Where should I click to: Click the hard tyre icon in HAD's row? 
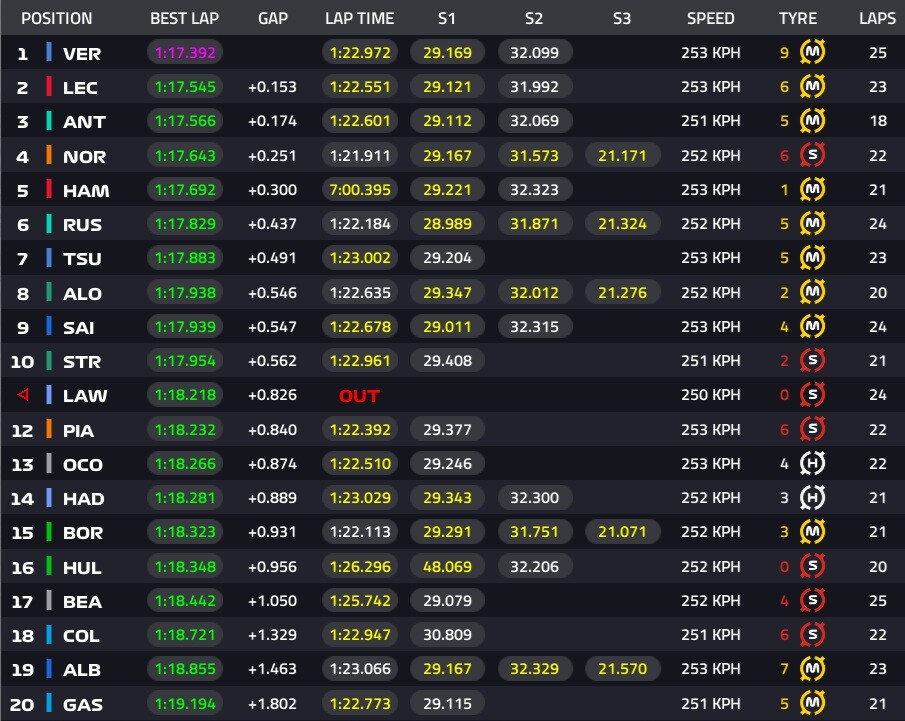812,498
